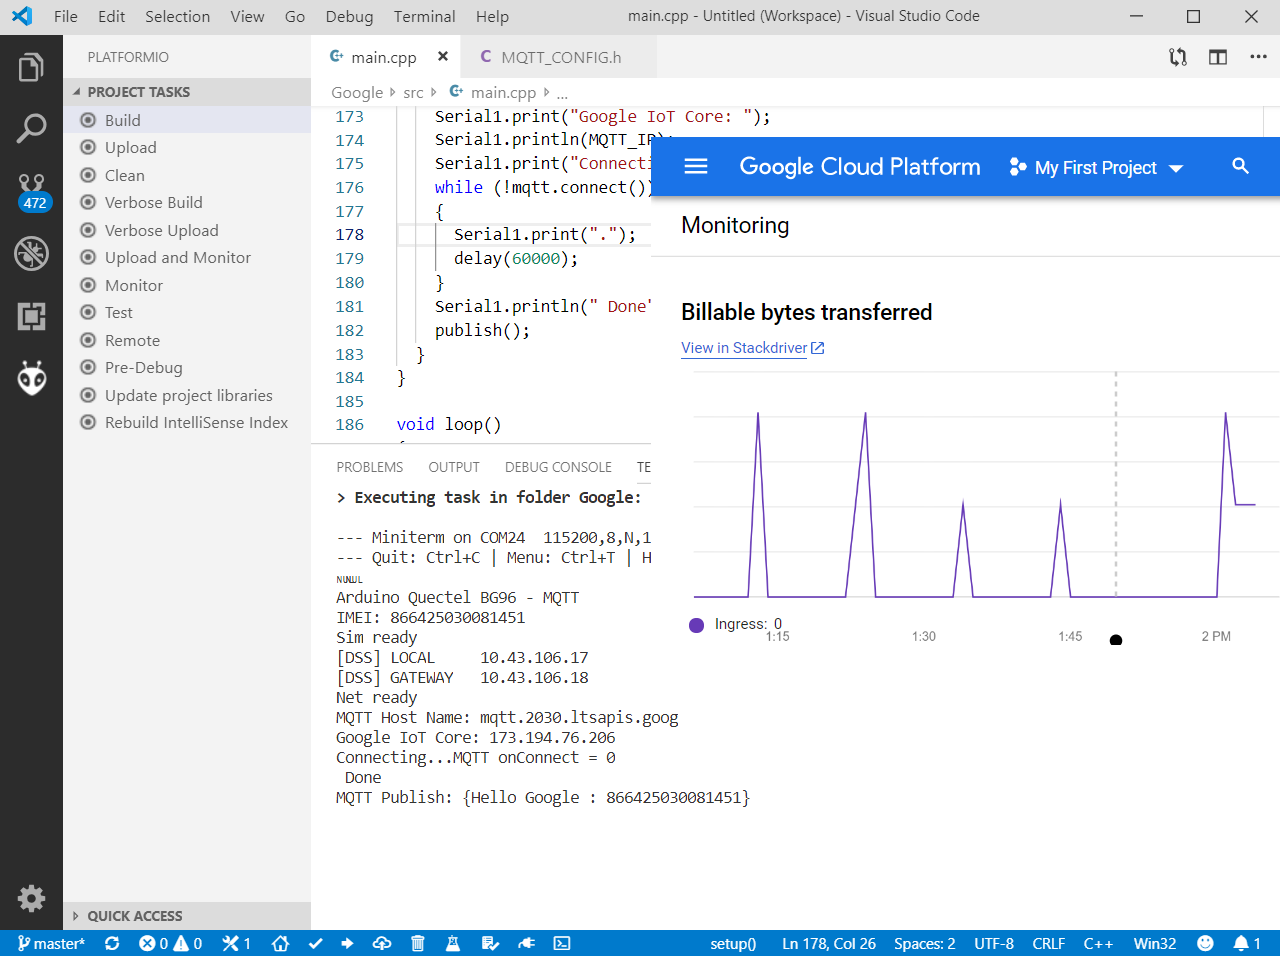The image size is (1280, 956).
Task: Run the Upload and Monitor task
Action: click(187, 257)
